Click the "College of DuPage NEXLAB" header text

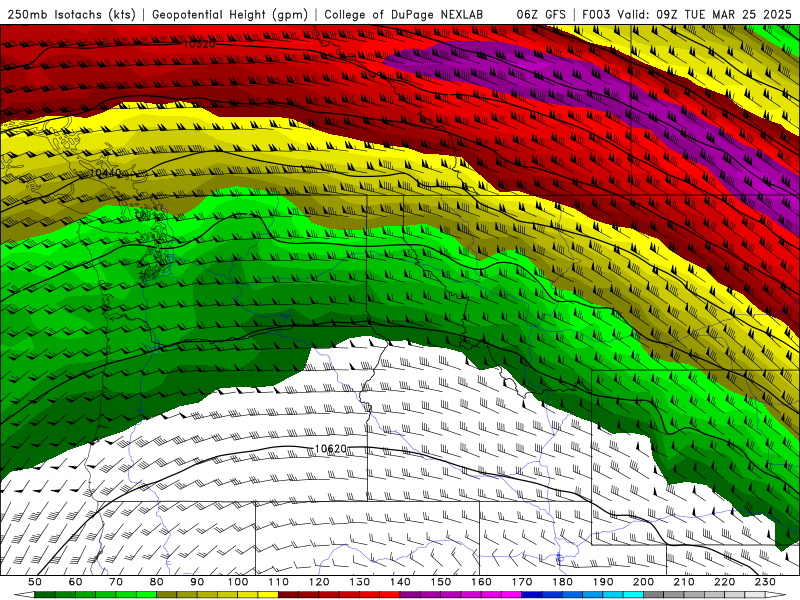(x=403, y=14)
